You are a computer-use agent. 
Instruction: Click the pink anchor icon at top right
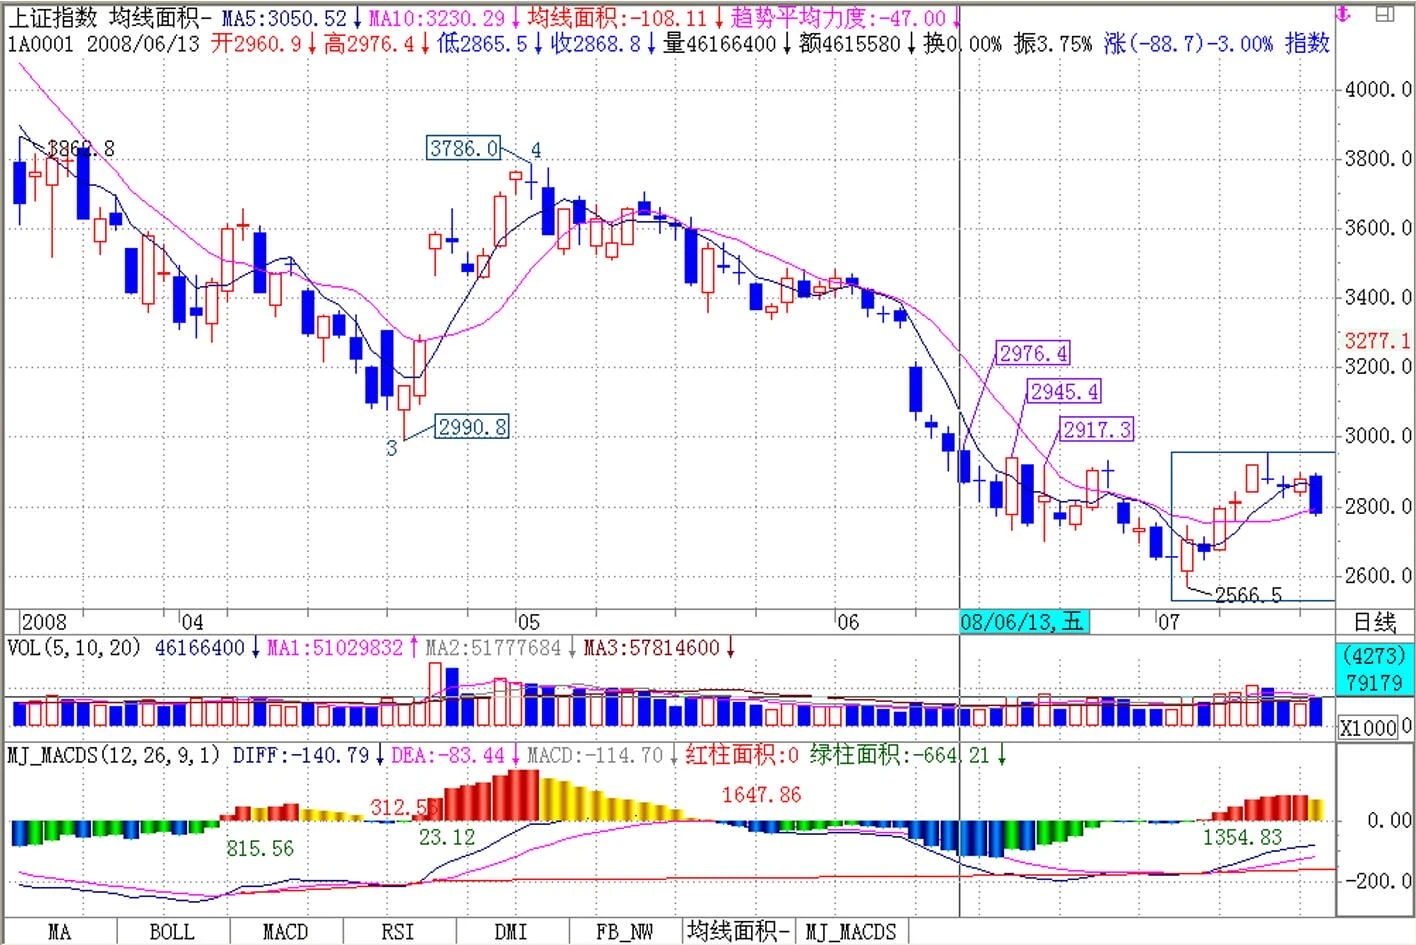click(1343, 14)
